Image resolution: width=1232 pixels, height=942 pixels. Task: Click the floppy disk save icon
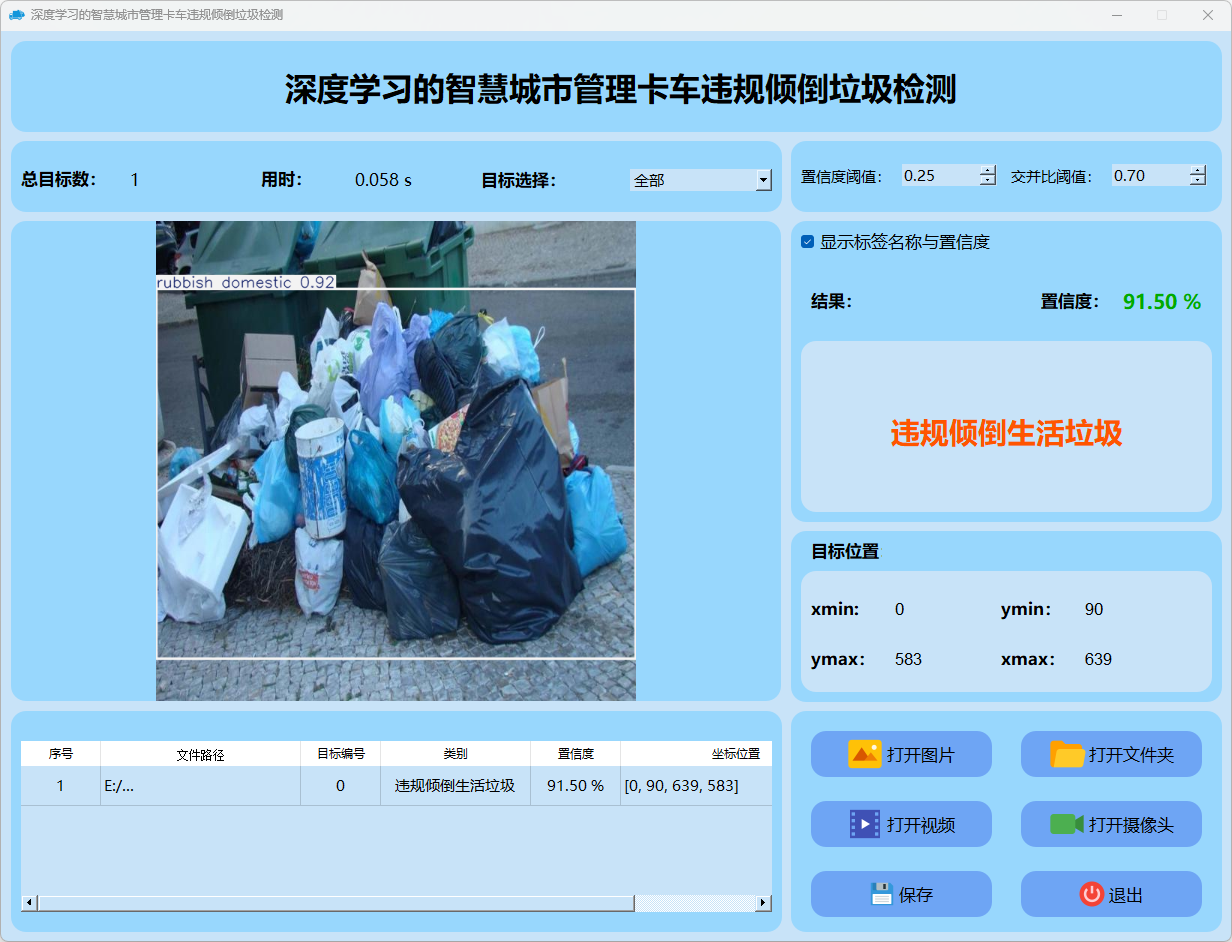[881, 894]
